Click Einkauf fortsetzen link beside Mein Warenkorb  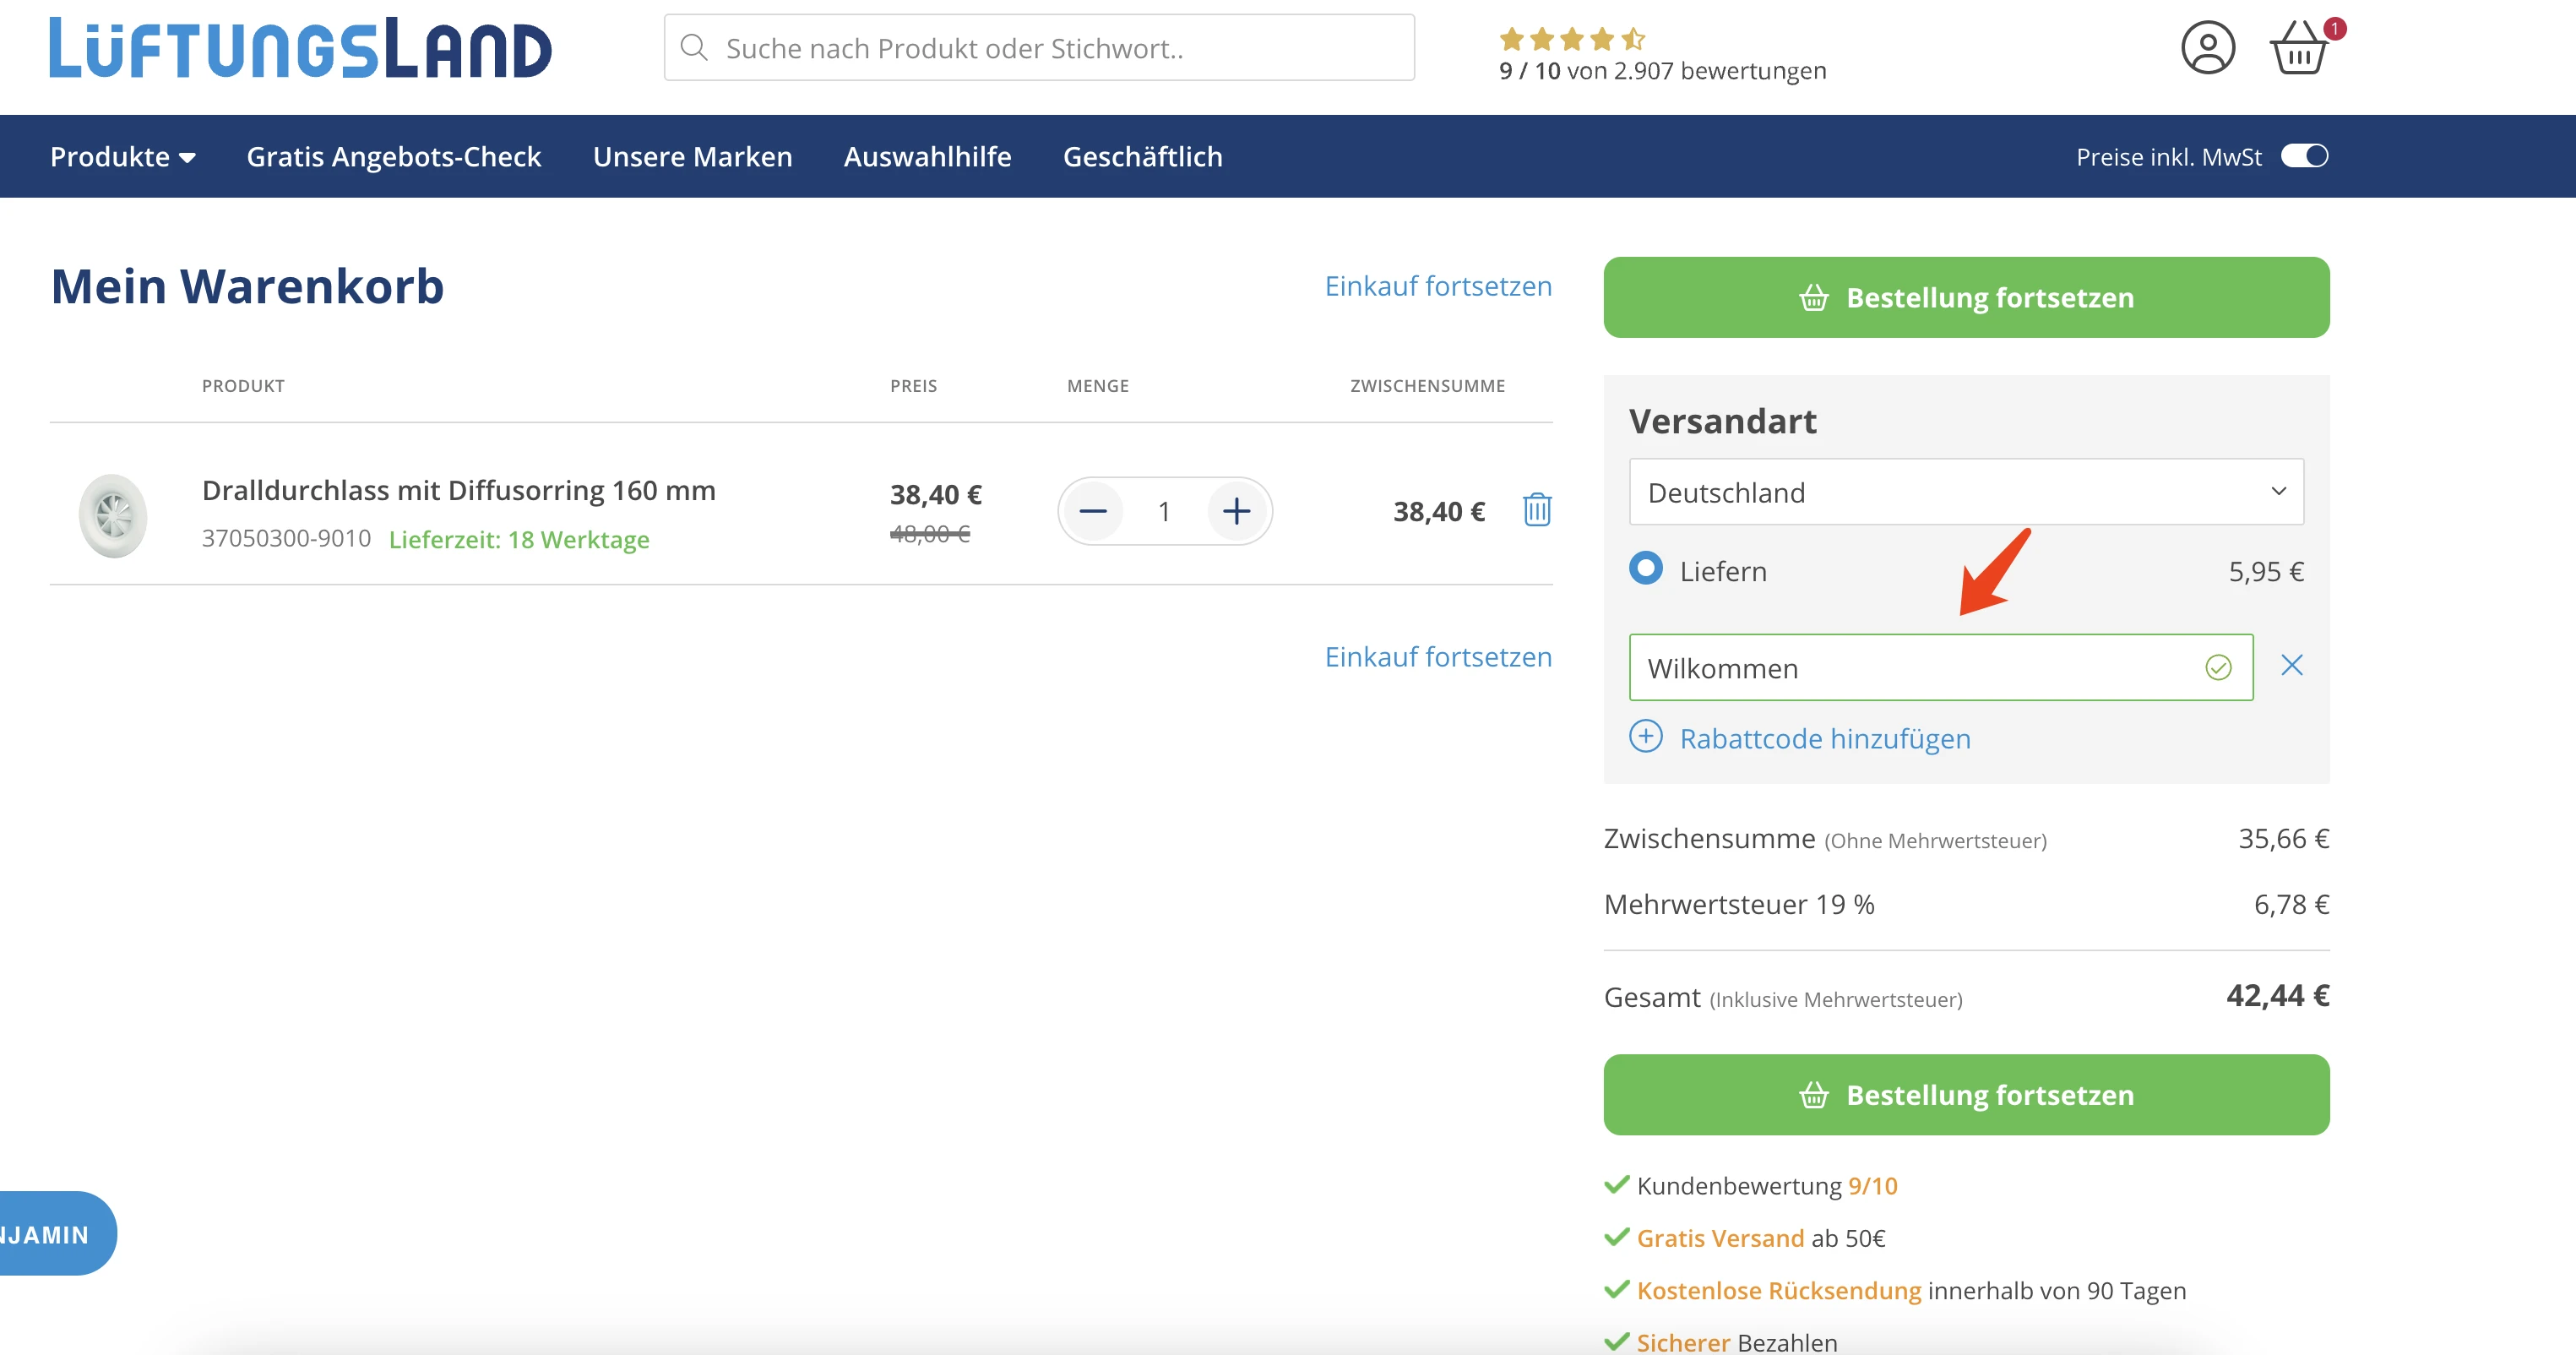[1438, 286]
